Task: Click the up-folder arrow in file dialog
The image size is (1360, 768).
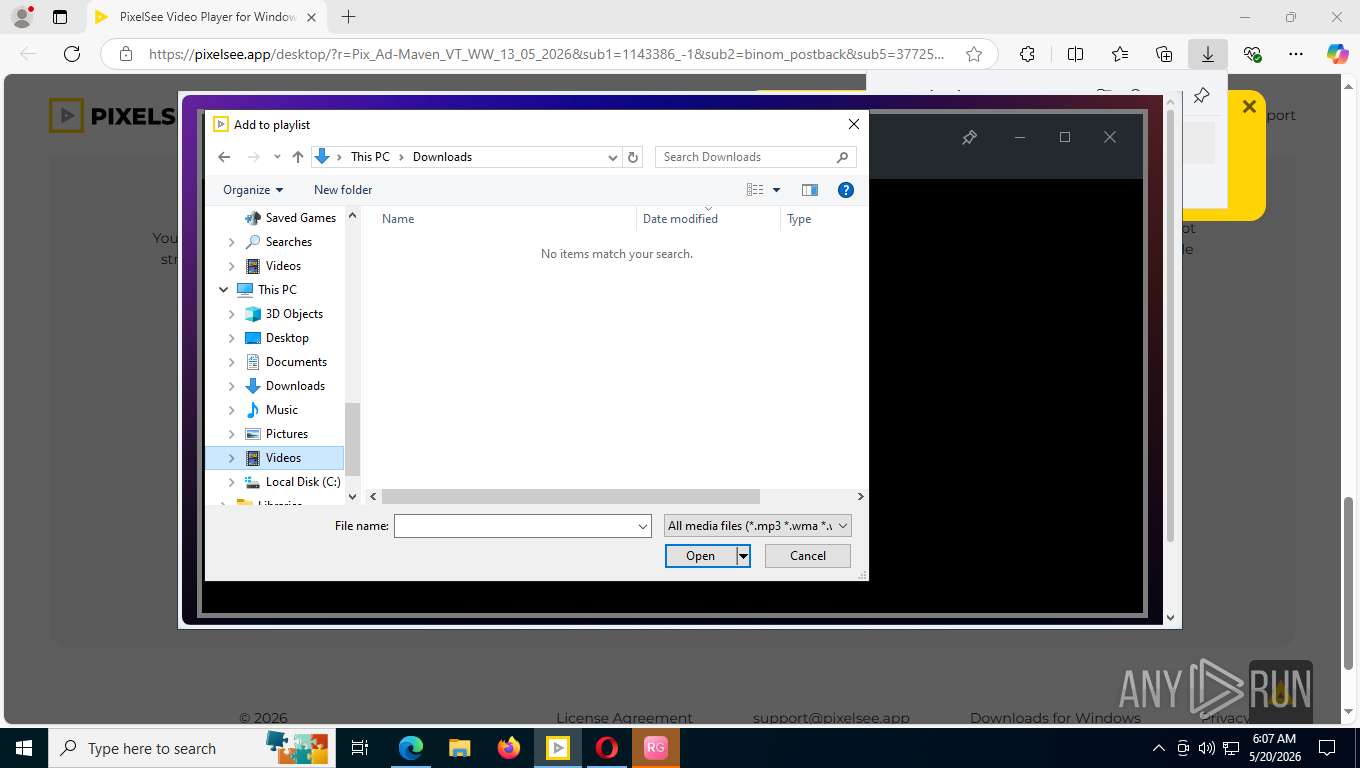Action: click(298, 157)
